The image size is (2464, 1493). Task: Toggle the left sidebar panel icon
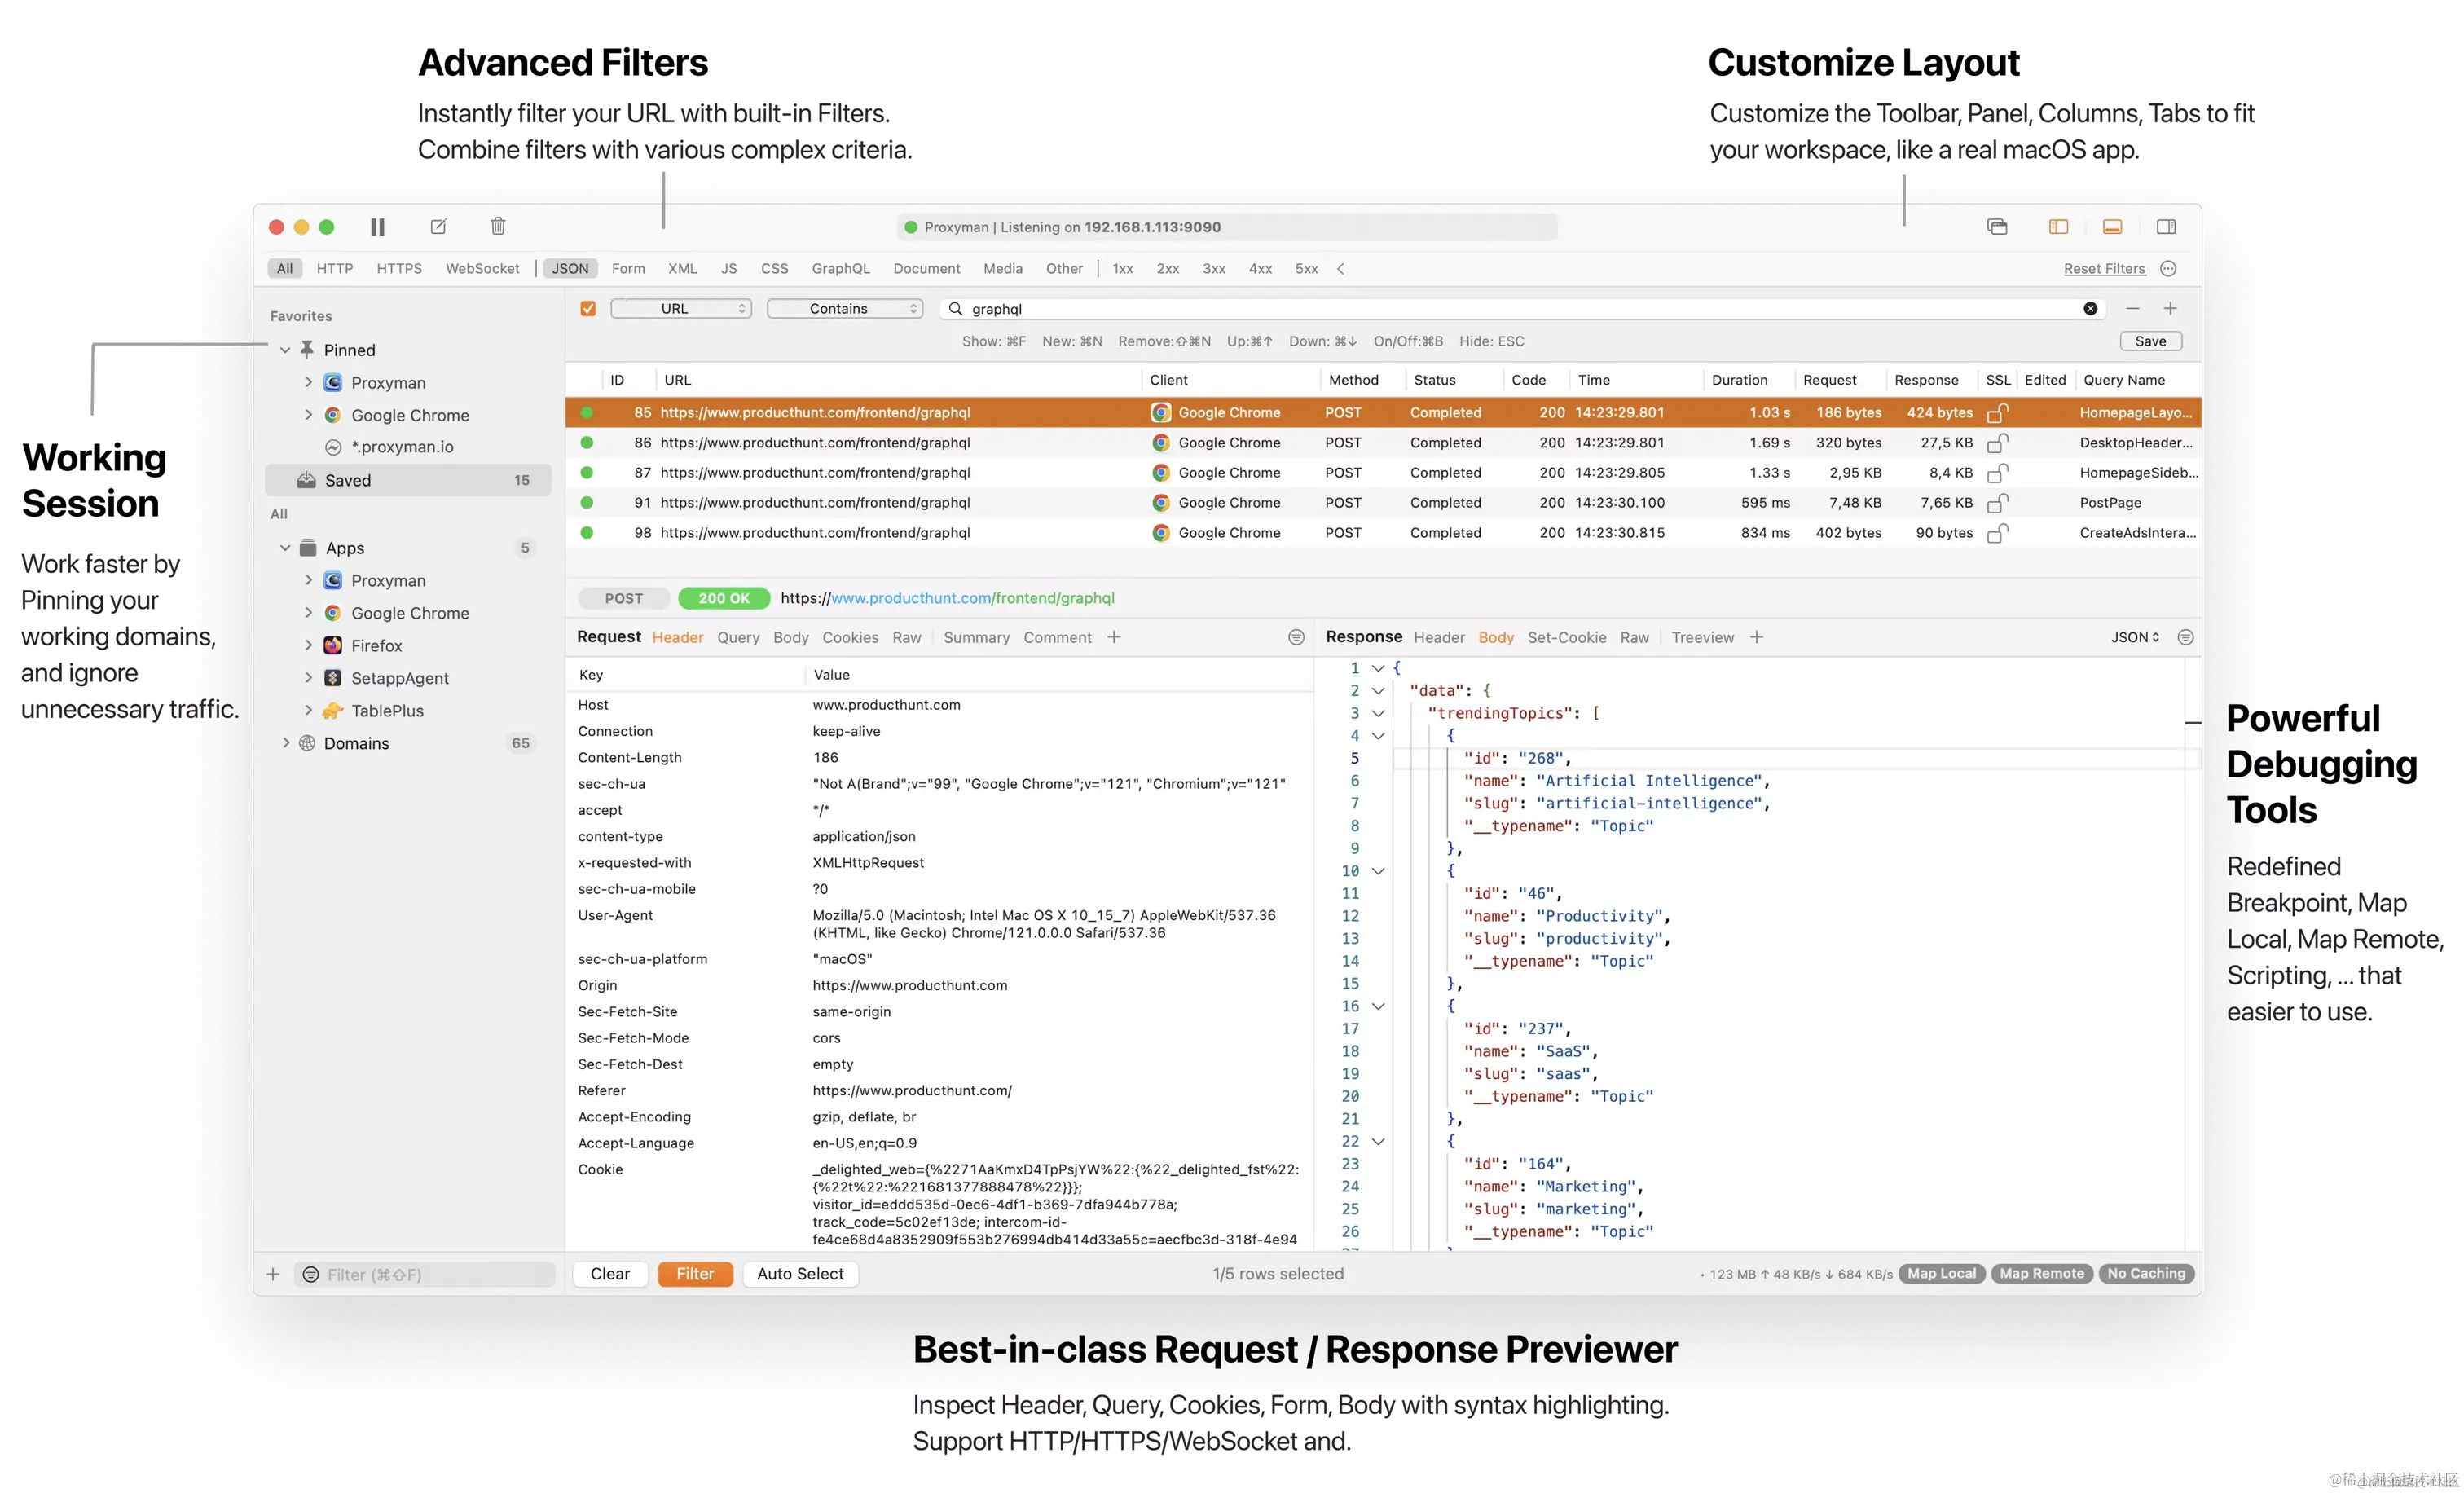click(2058, 227)
